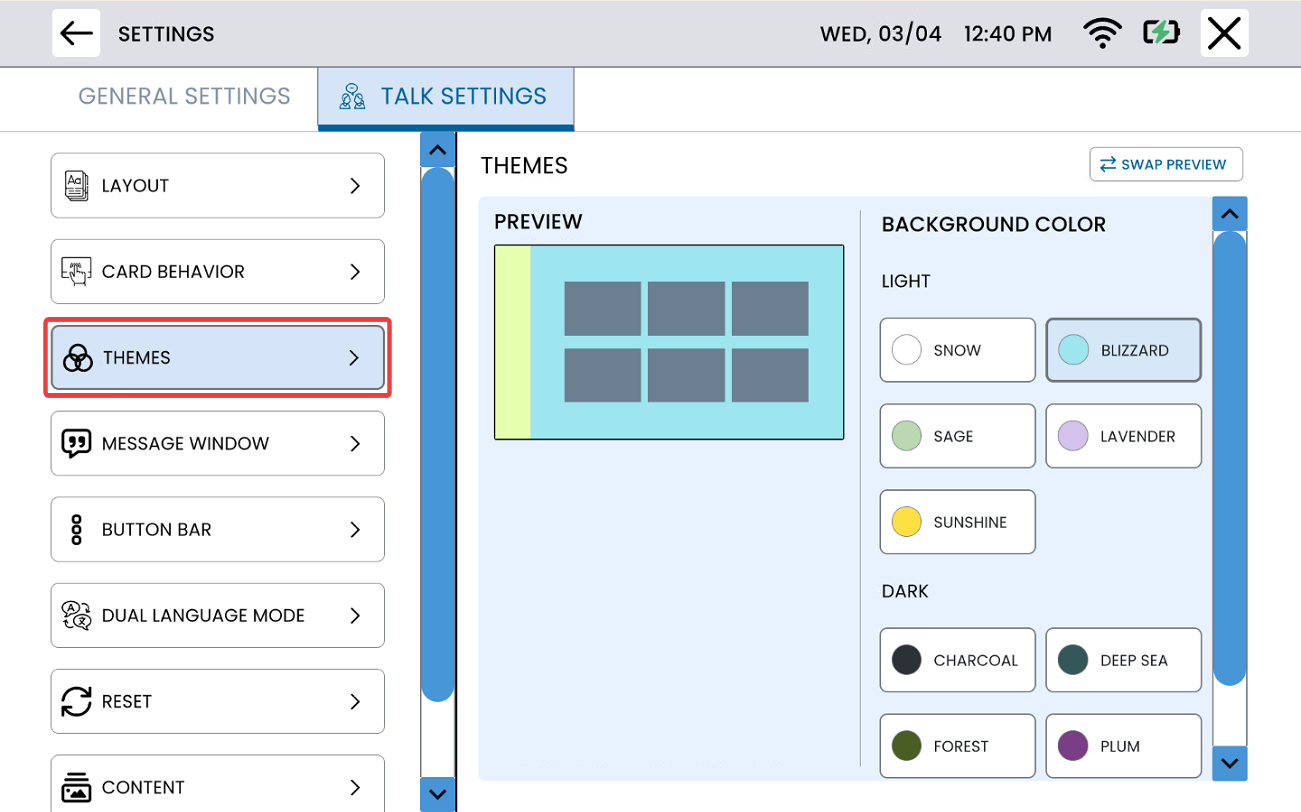Expand Layout settings with its chevron

coord(355,186)
